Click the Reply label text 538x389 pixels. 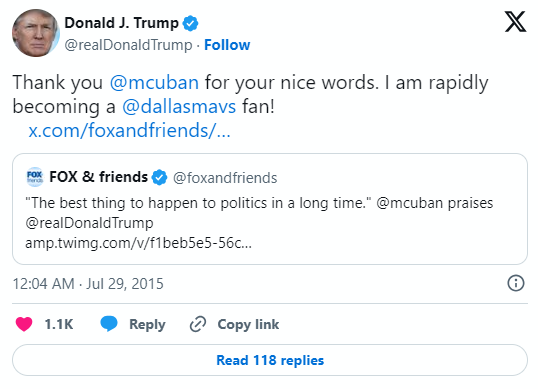tap(147, 325)
